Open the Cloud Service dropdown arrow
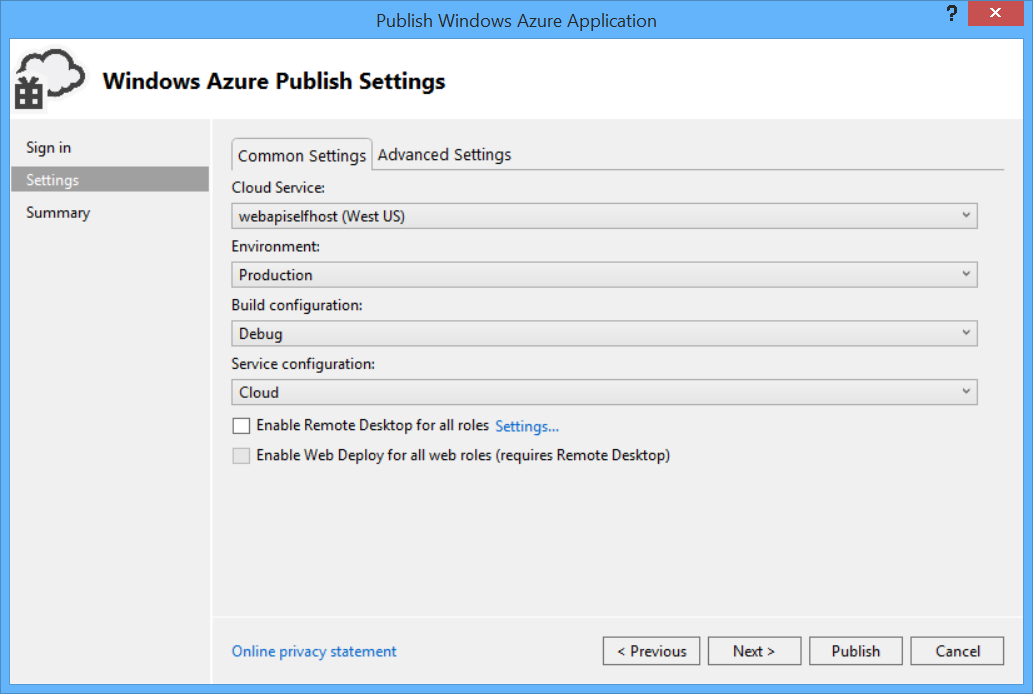Image resolution: width=1033 pixels, height=694 pixels. [966, 215]
